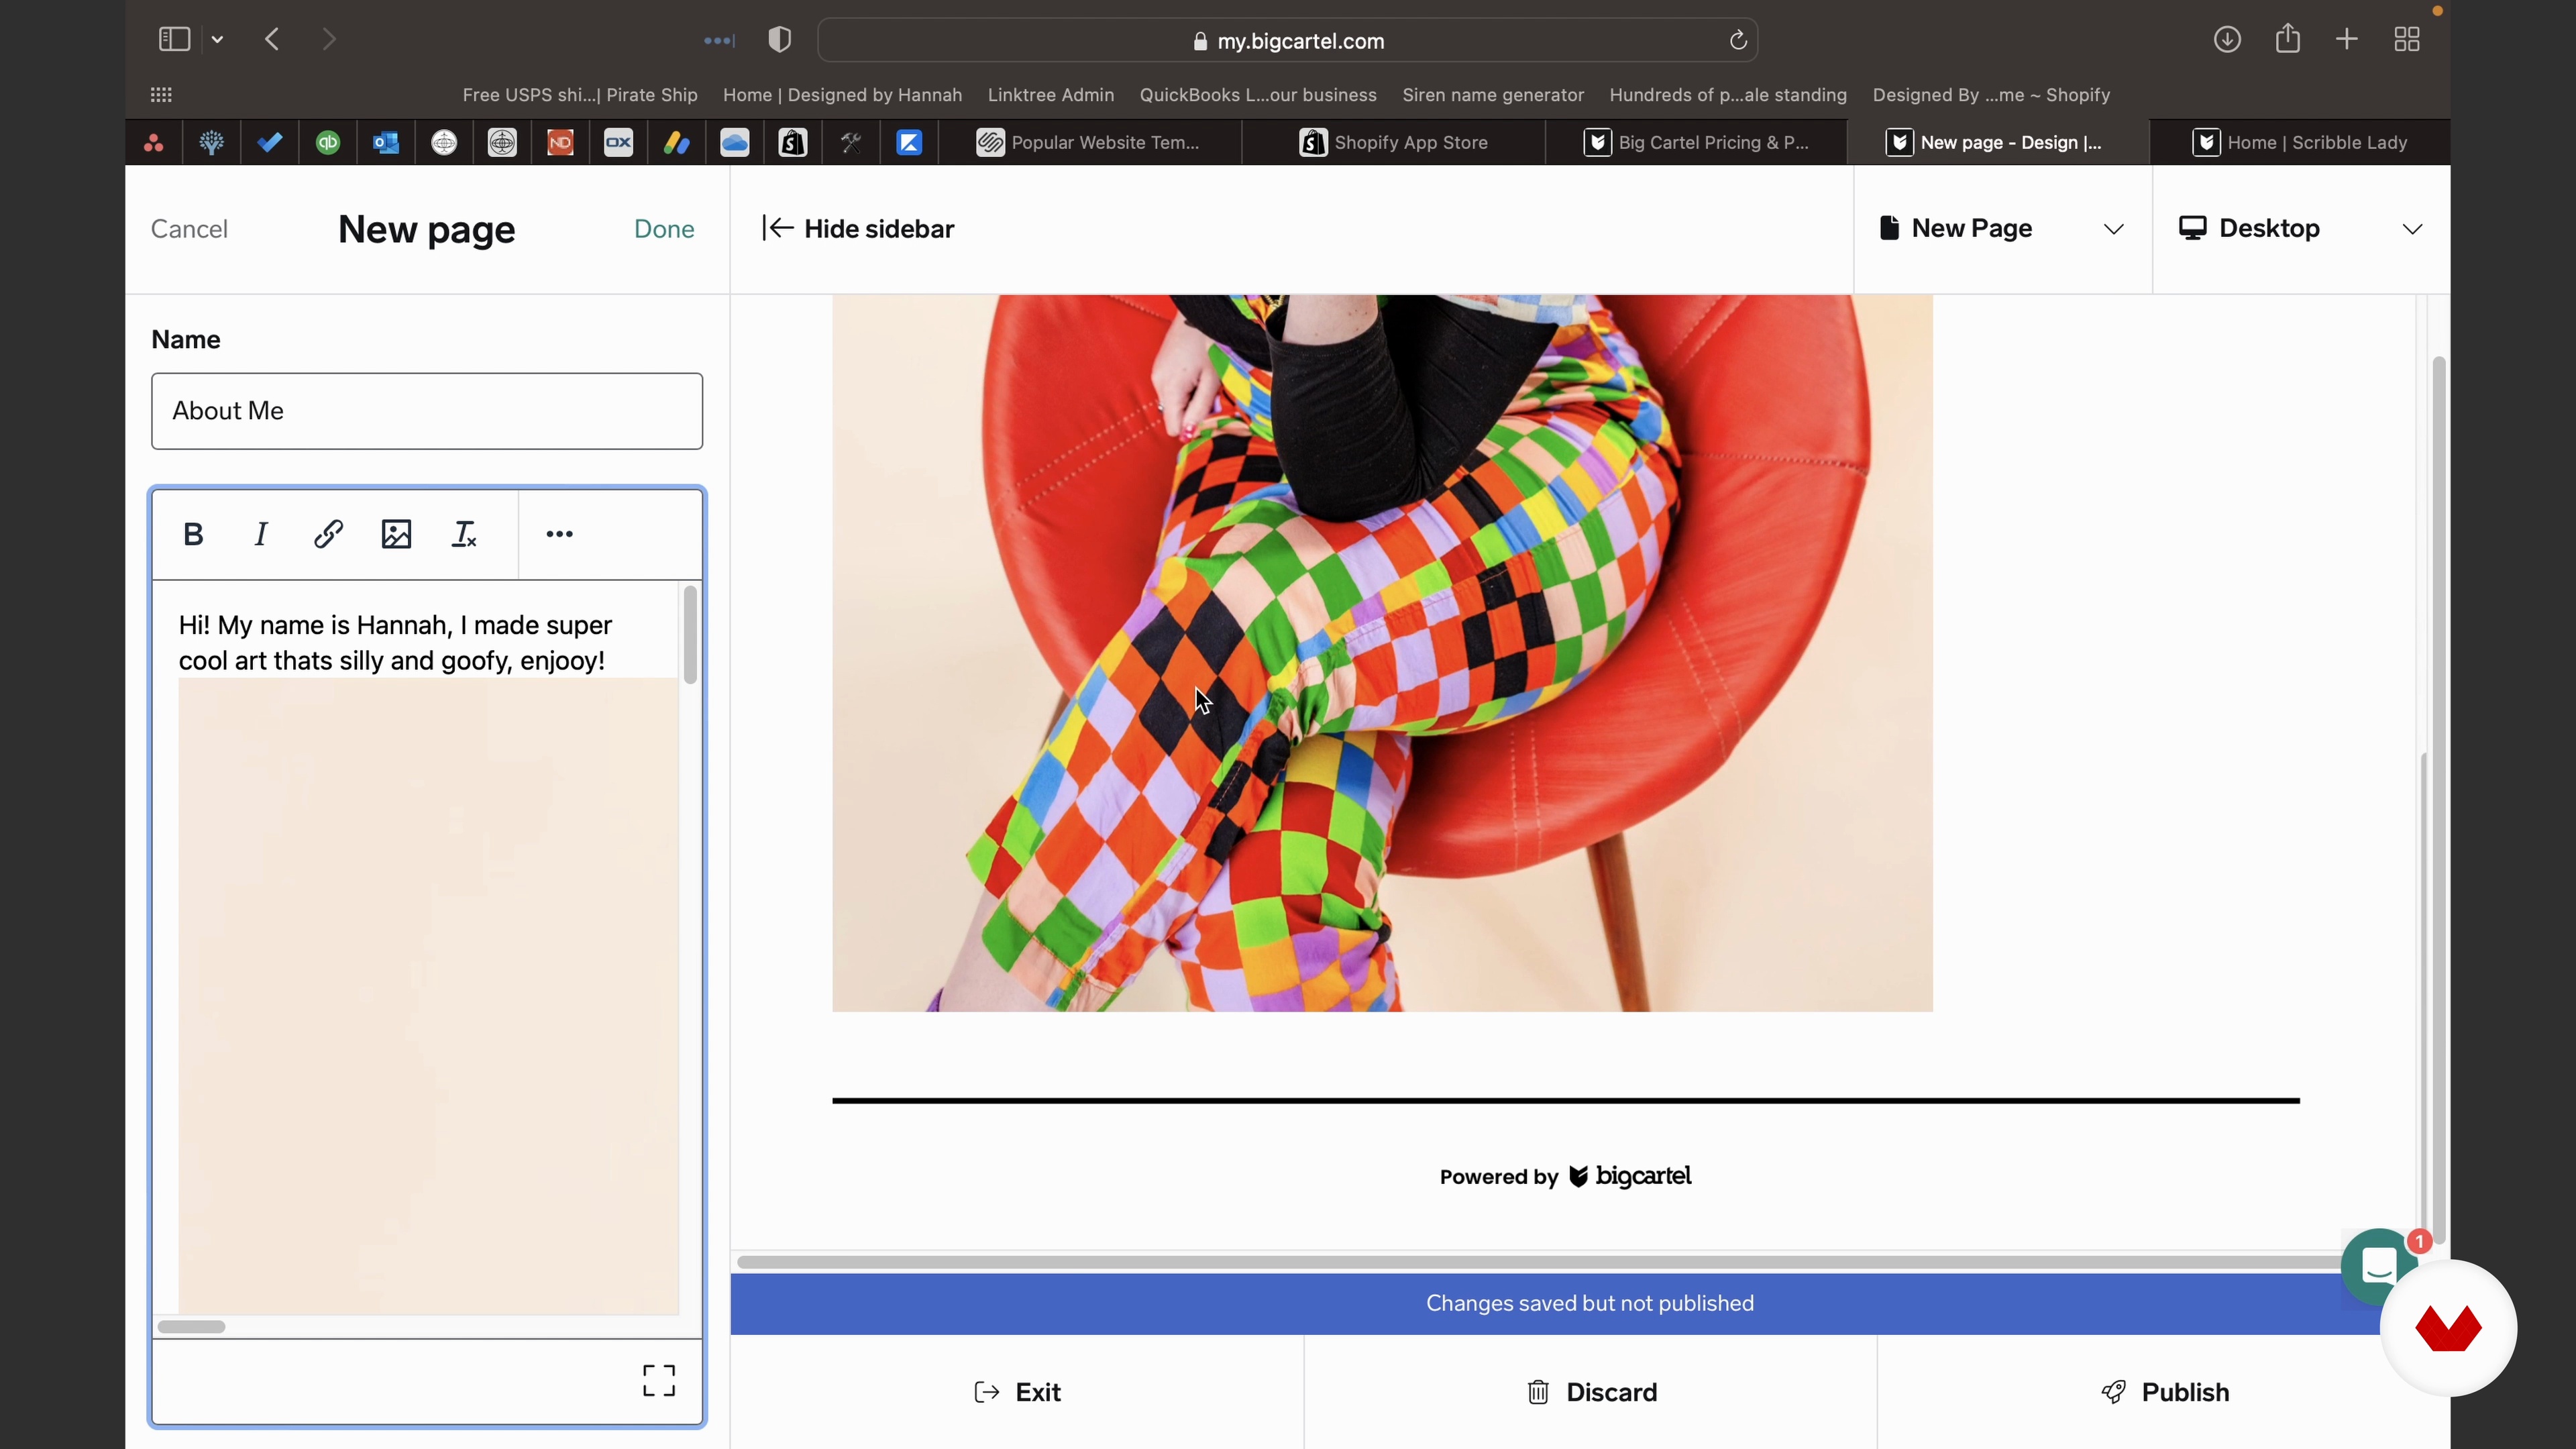Go back in browser history
Screen dimensions: 2576x1449
272,40
